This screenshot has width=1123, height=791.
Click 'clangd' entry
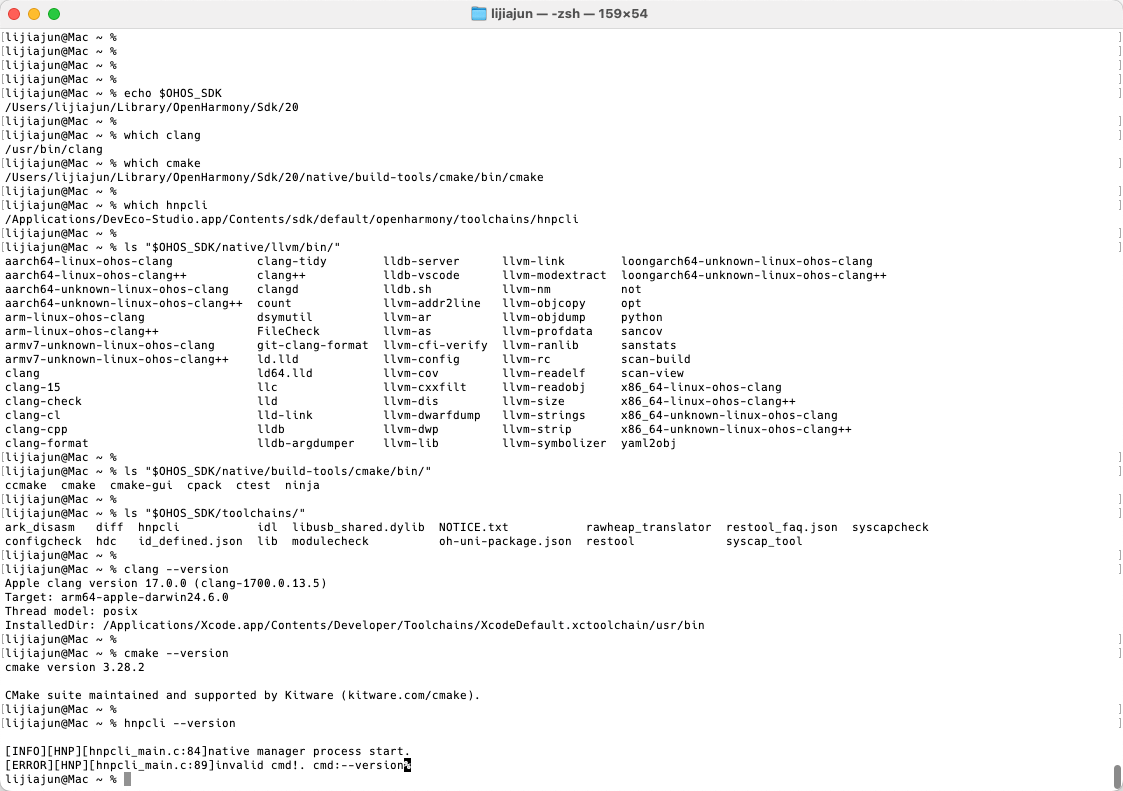(x=278, y=289)
